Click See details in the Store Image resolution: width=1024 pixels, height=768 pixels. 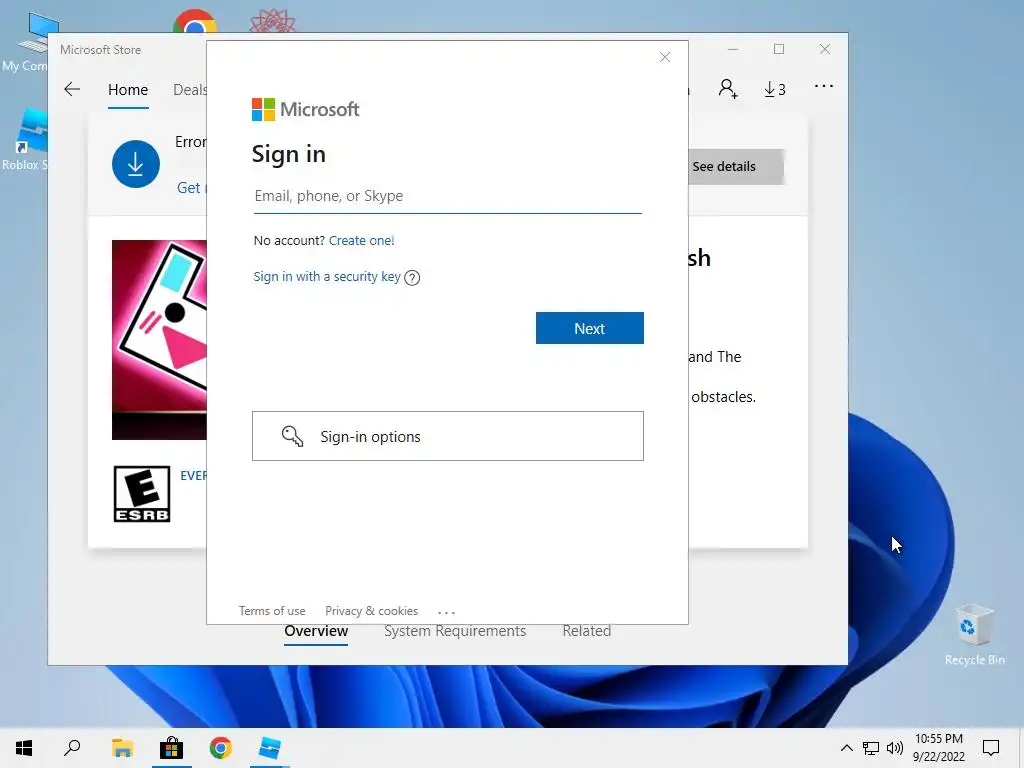tap(735, 167)
